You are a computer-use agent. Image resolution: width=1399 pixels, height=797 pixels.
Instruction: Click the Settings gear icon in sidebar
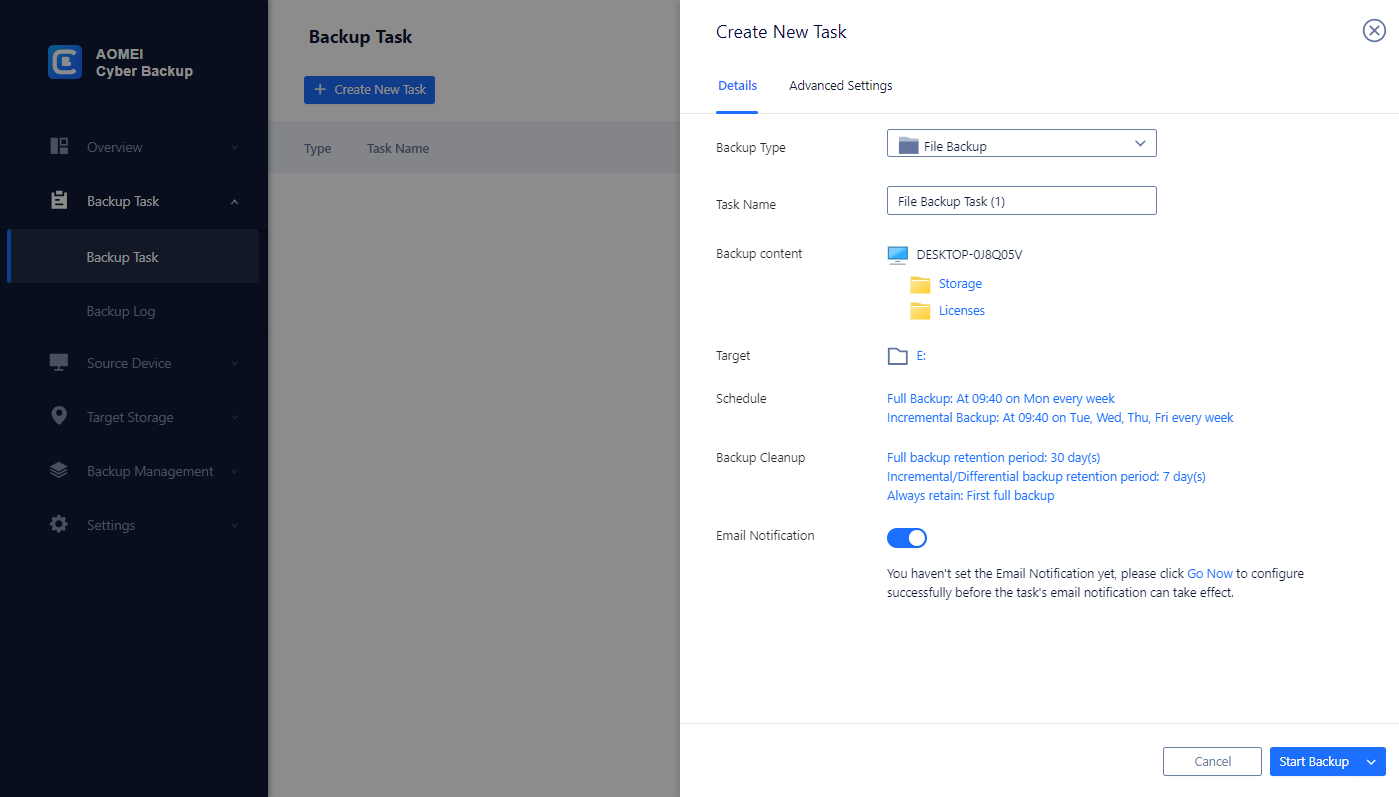coord(59,524)
